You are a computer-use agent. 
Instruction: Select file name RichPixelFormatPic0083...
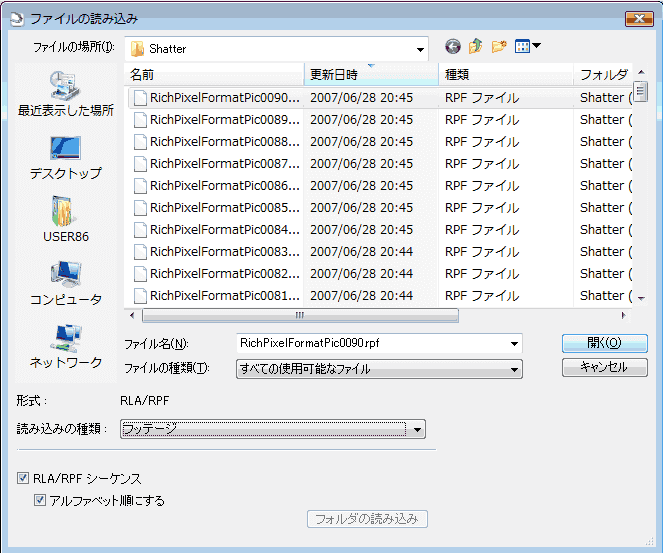pyautogui.click(x=225, y=252)
